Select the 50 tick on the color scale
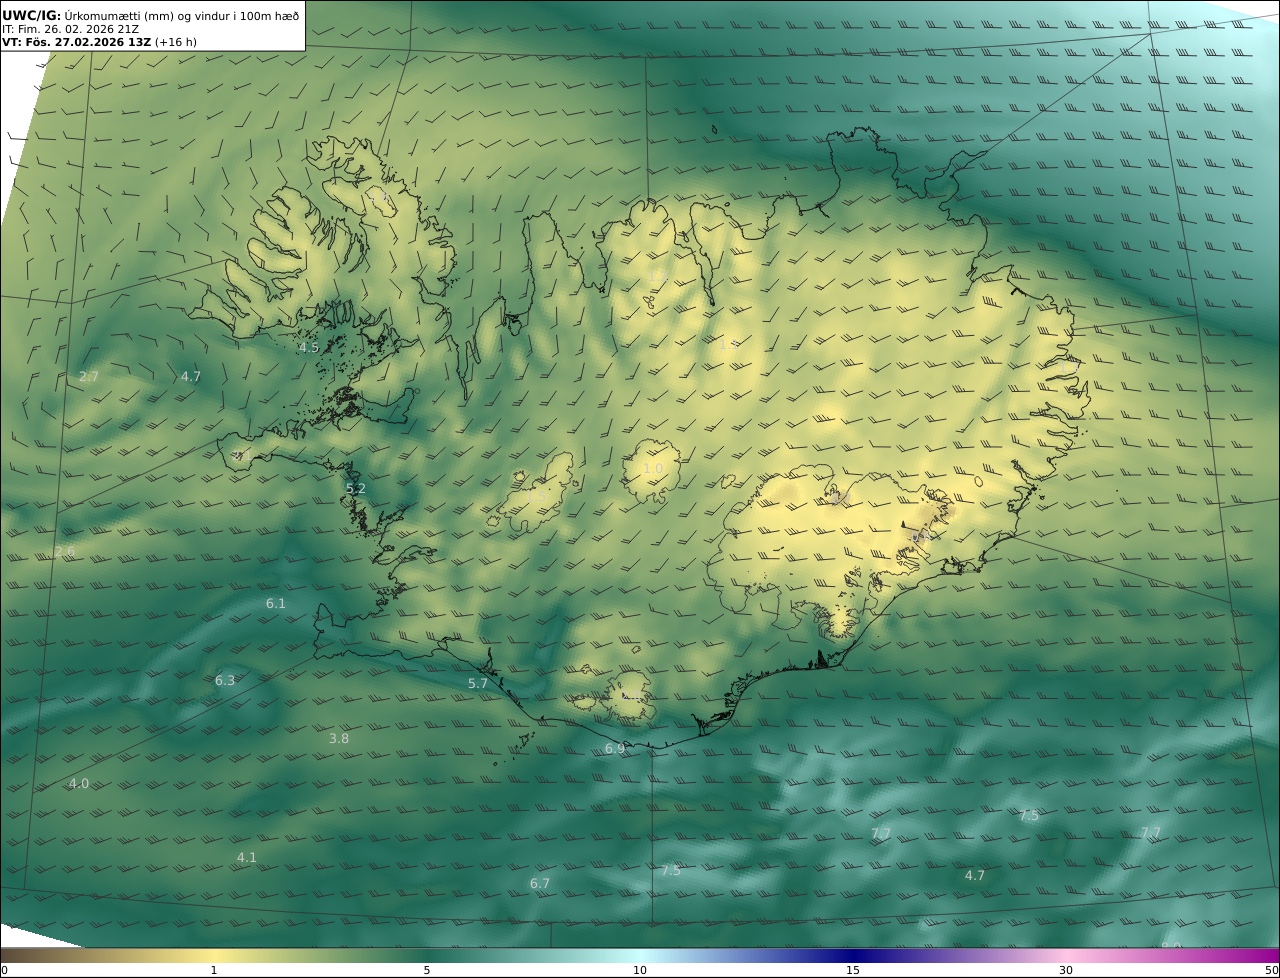The image size is (1280, 978). point(1272,970)
